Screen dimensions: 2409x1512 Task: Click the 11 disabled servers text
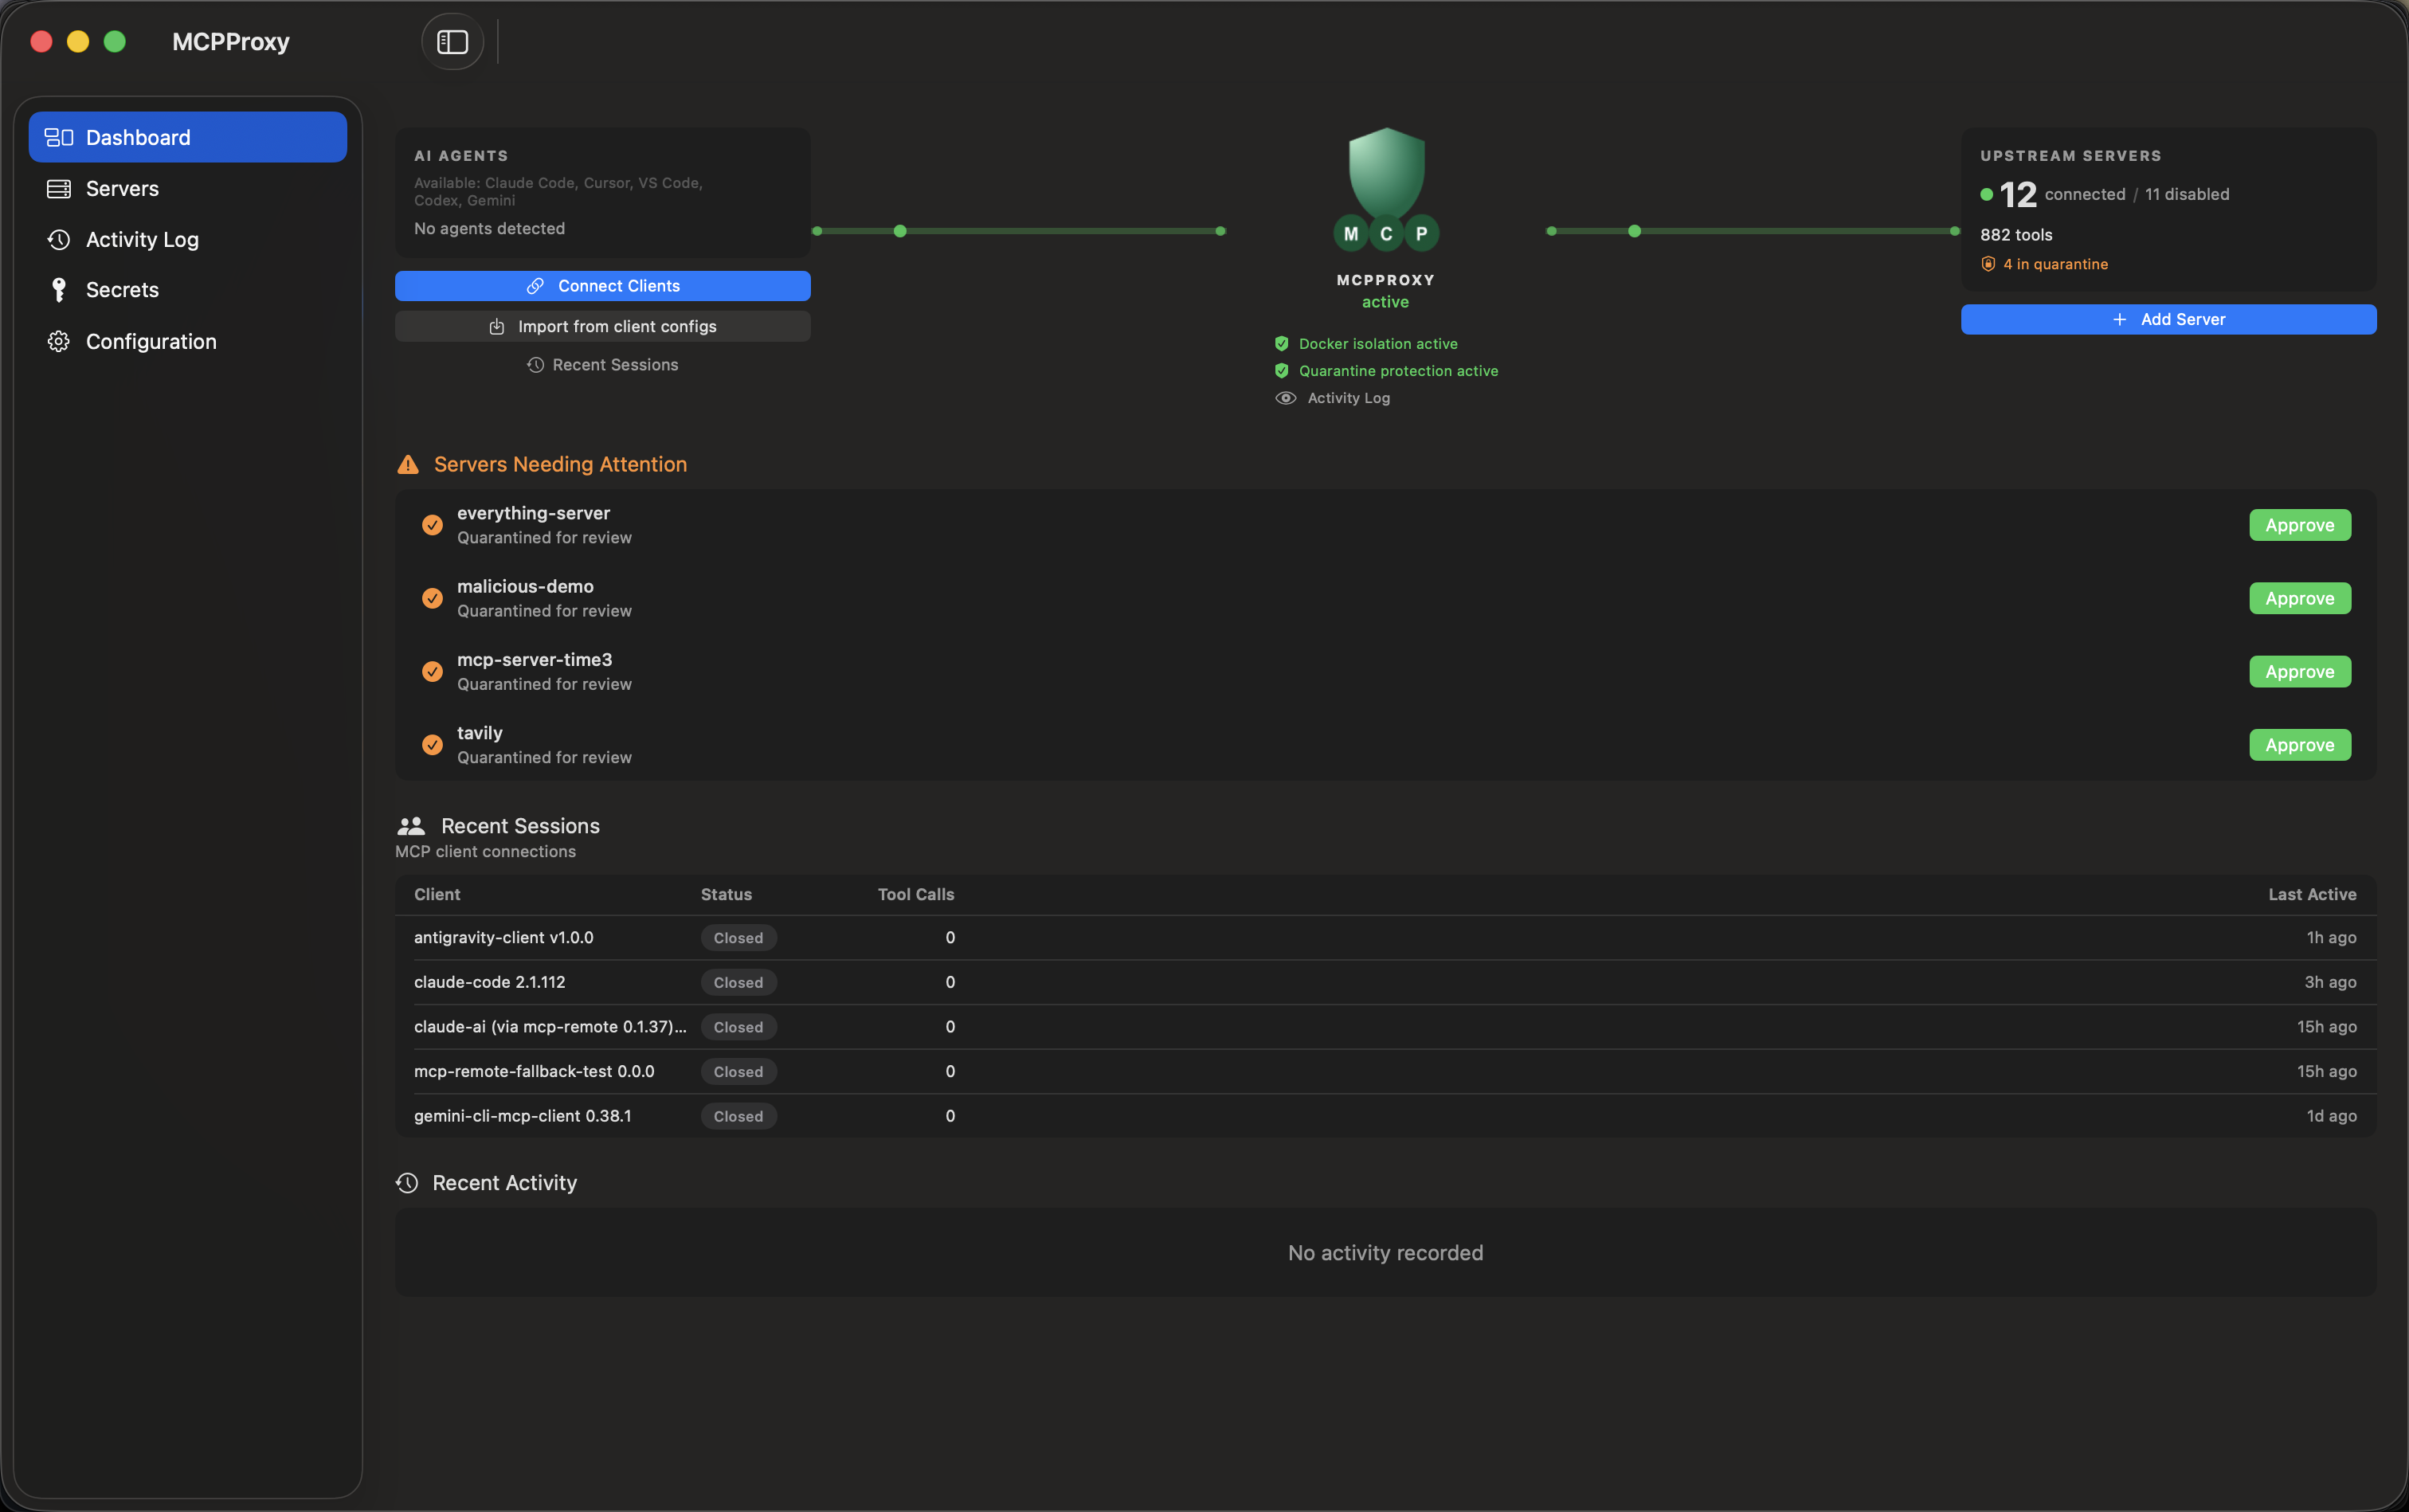pos(2187,194)
